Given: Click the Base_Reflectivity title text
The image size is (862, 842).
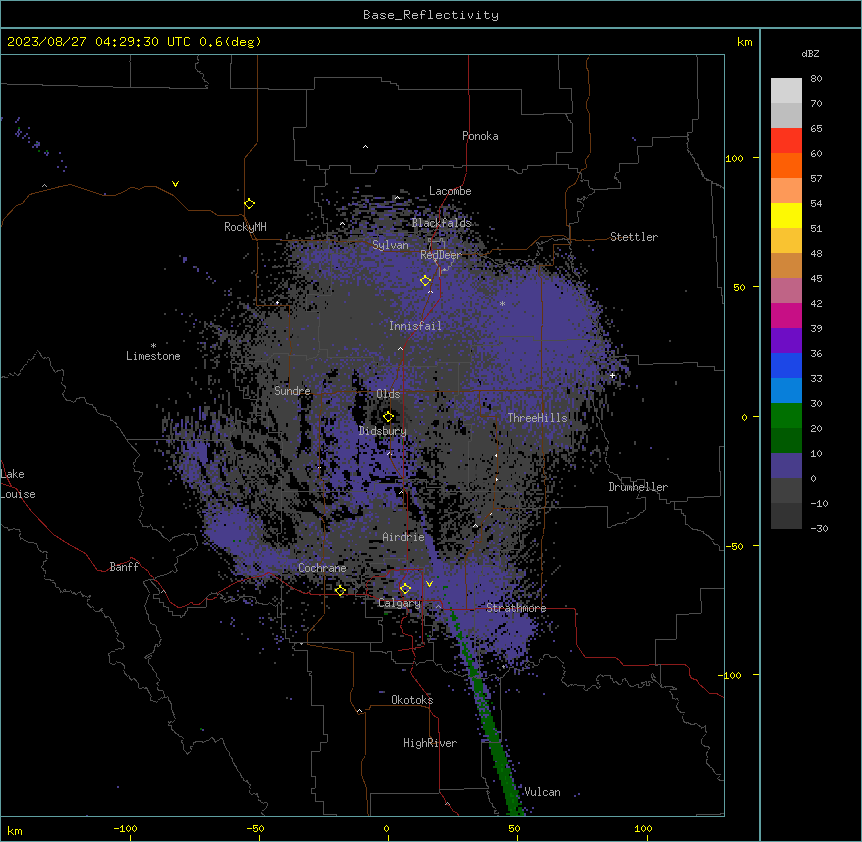Looking at the screenshot, I should pos(431,15).
